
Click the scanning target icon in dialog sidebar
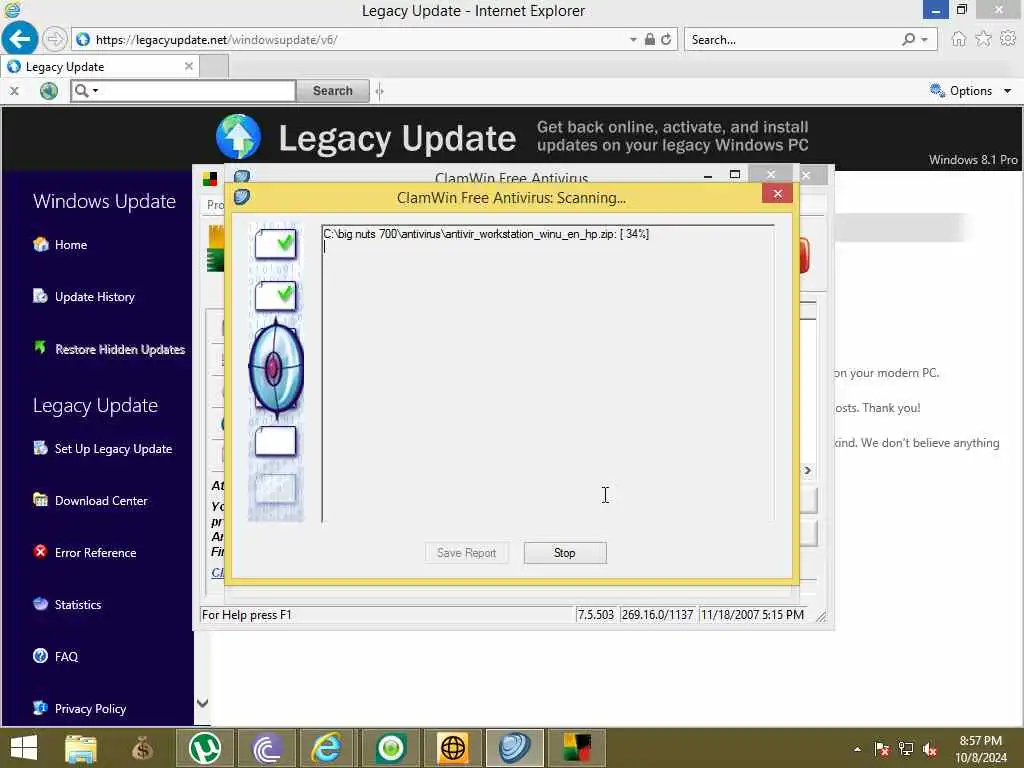(x=276, y=369)
